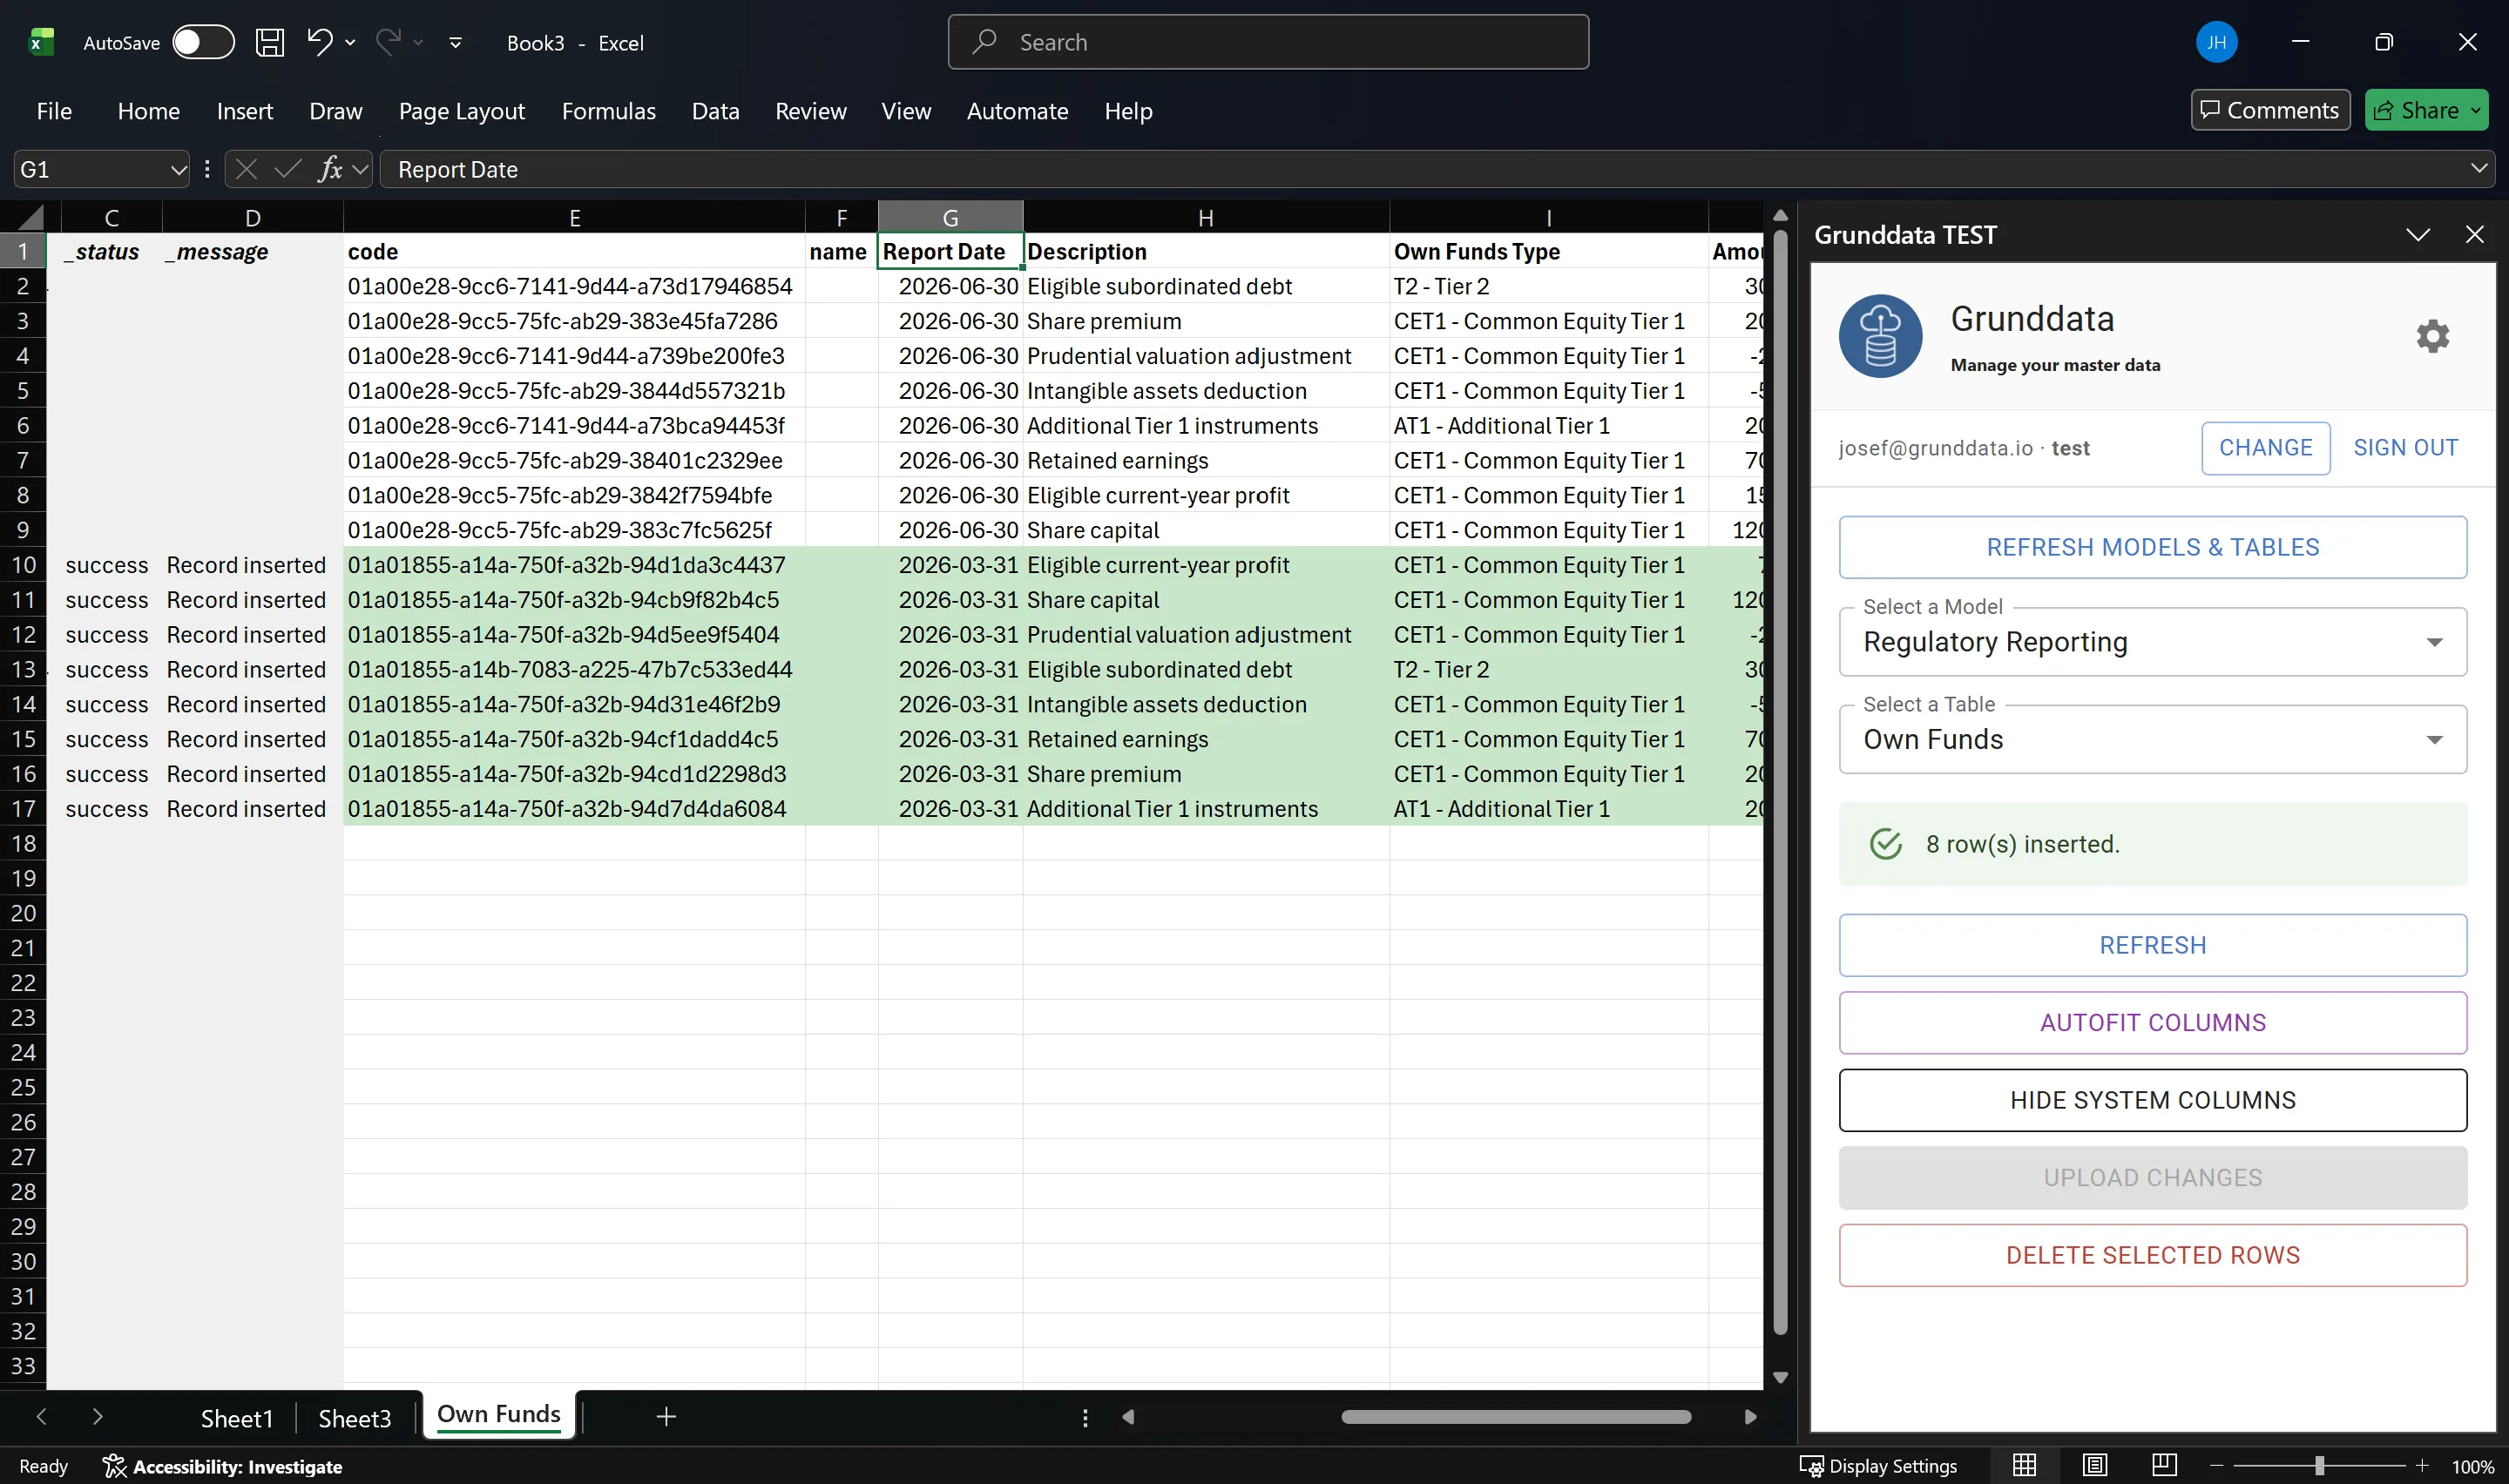Open the Data ribbon tab

coord(715,111)
